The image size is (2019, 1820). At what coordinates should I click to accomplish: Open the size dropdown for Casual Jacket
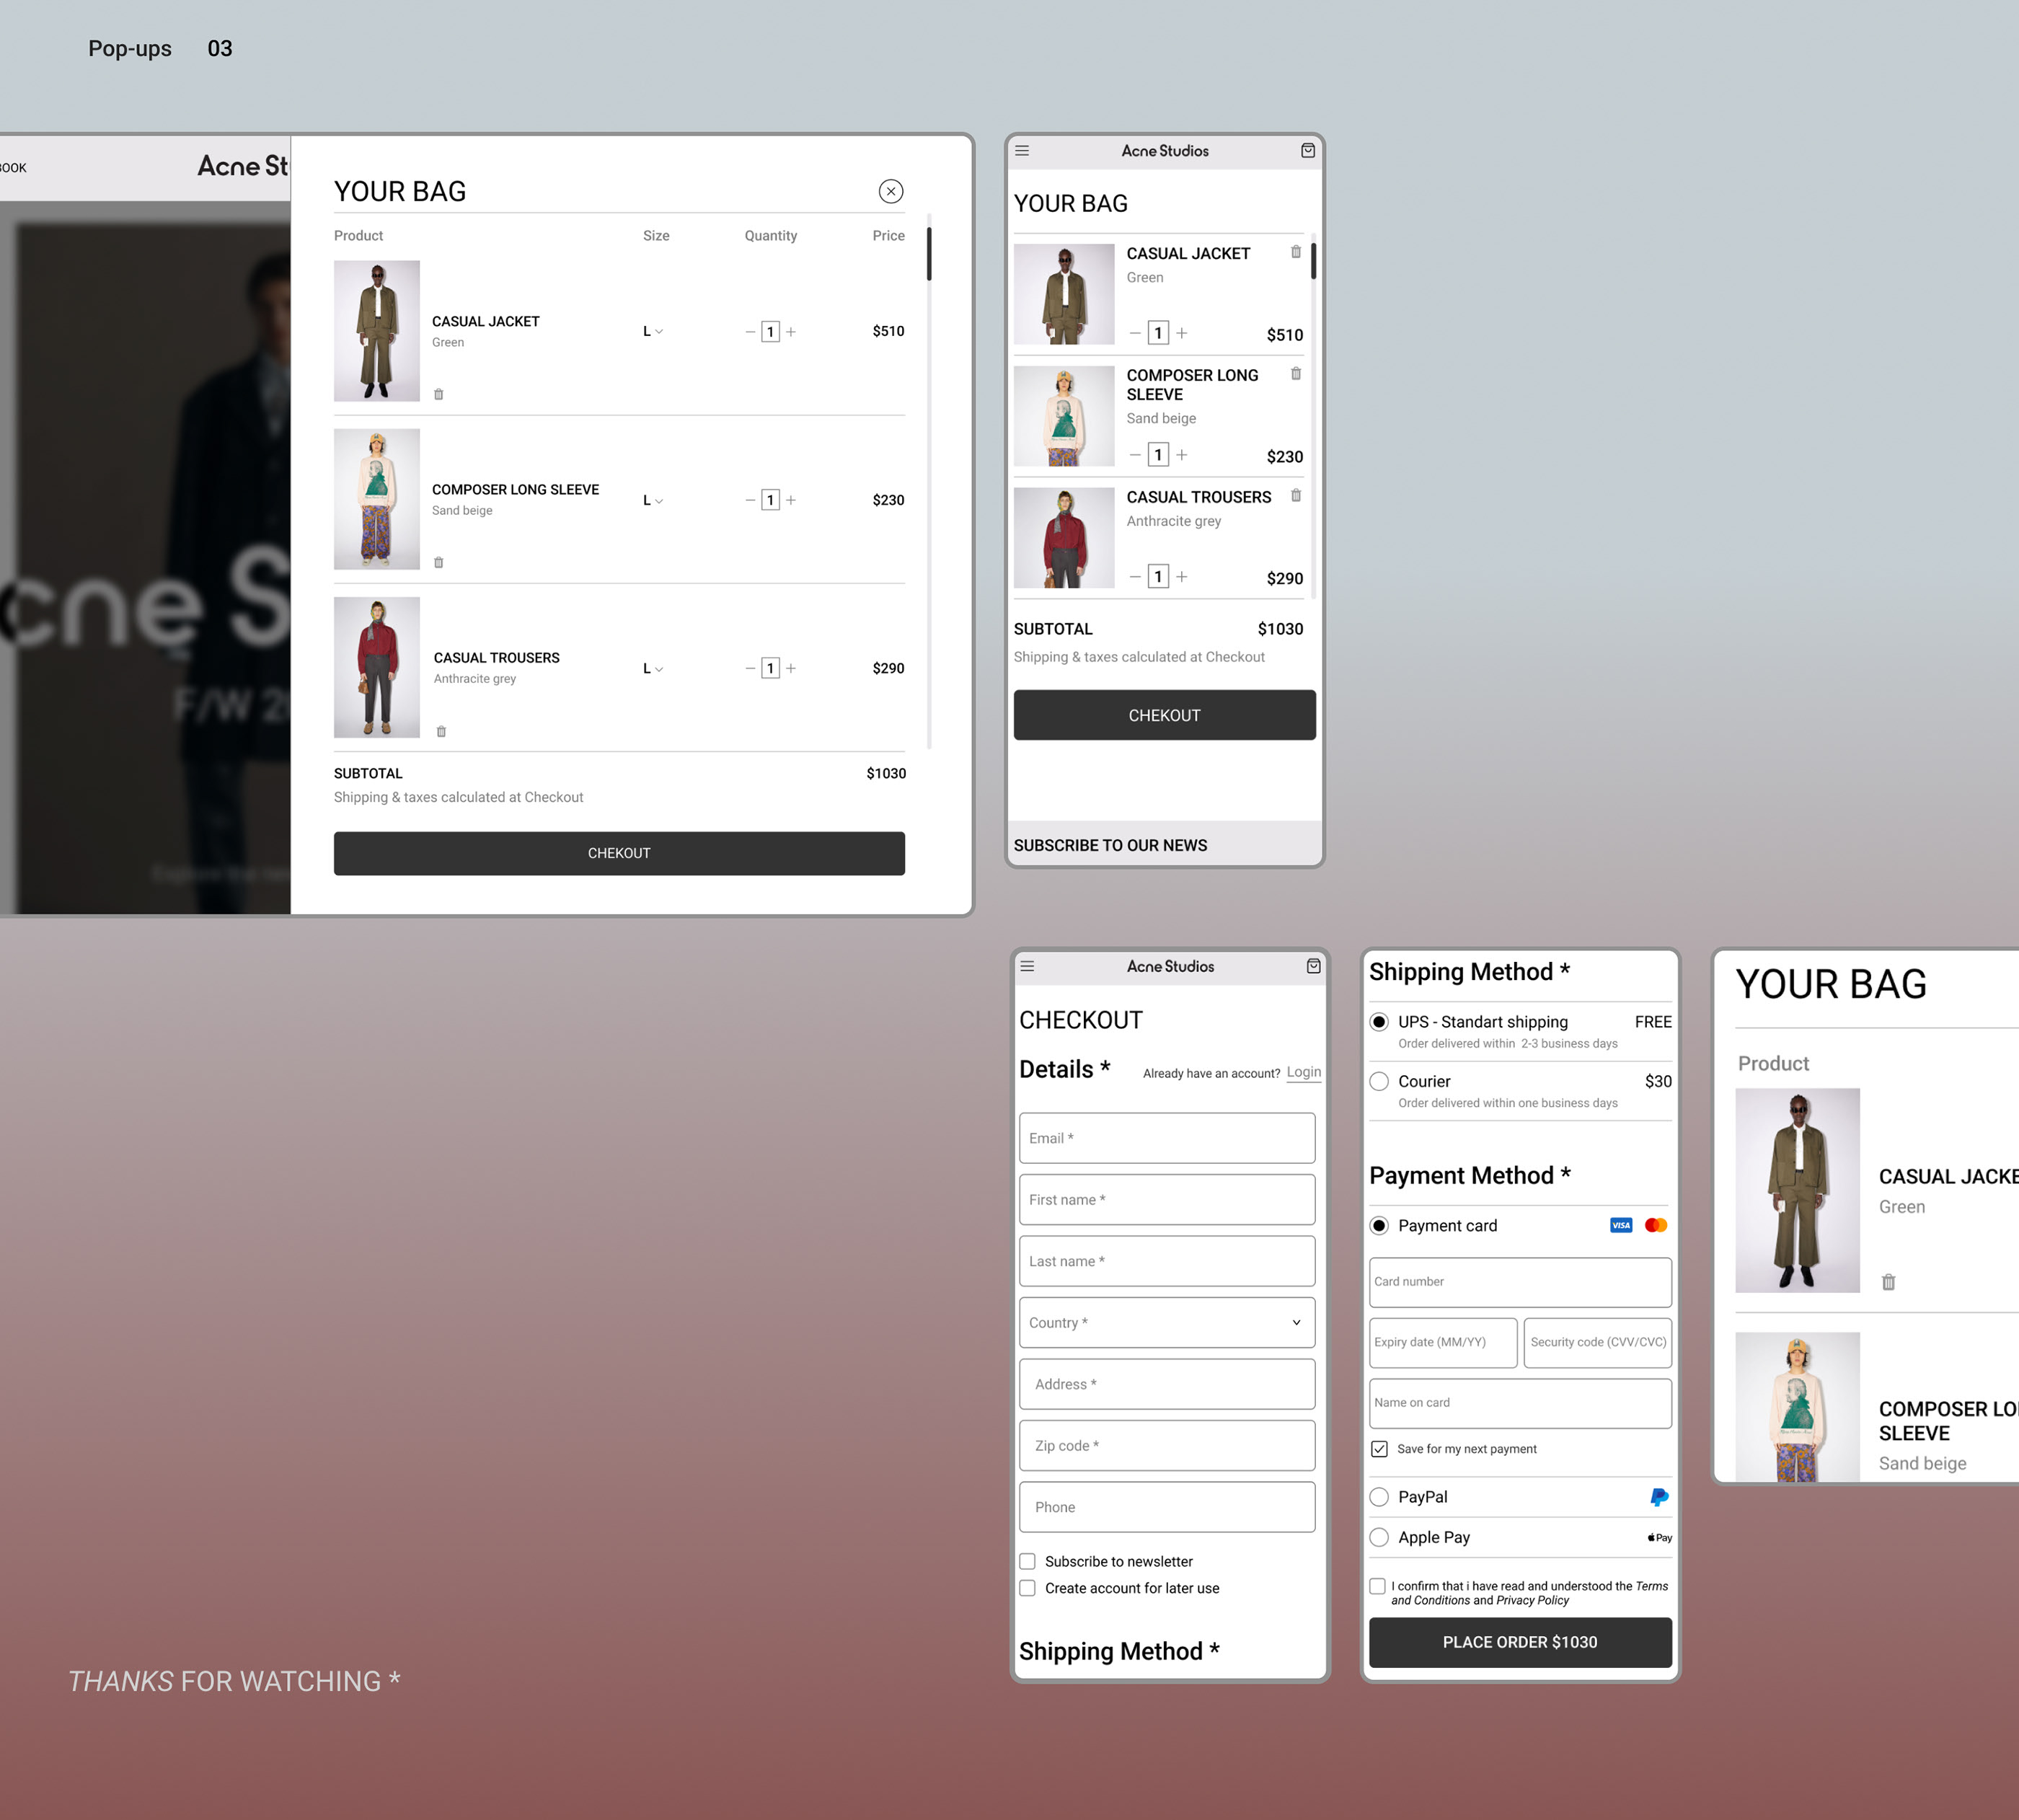(x=652, y=331)
